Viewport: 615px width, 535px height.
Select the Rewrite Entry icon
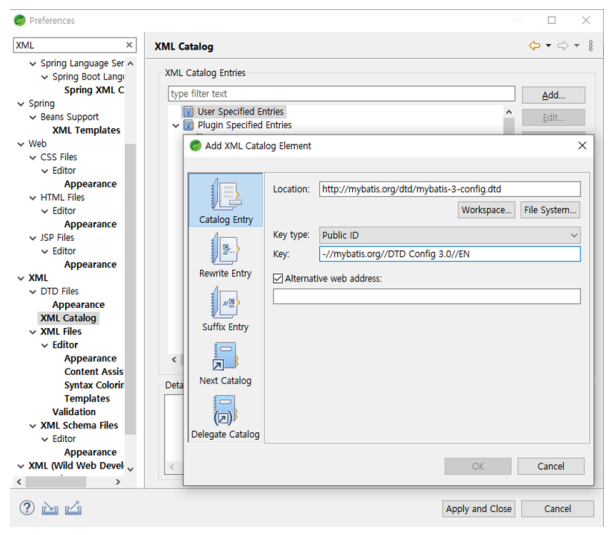[x=225, y=249]
